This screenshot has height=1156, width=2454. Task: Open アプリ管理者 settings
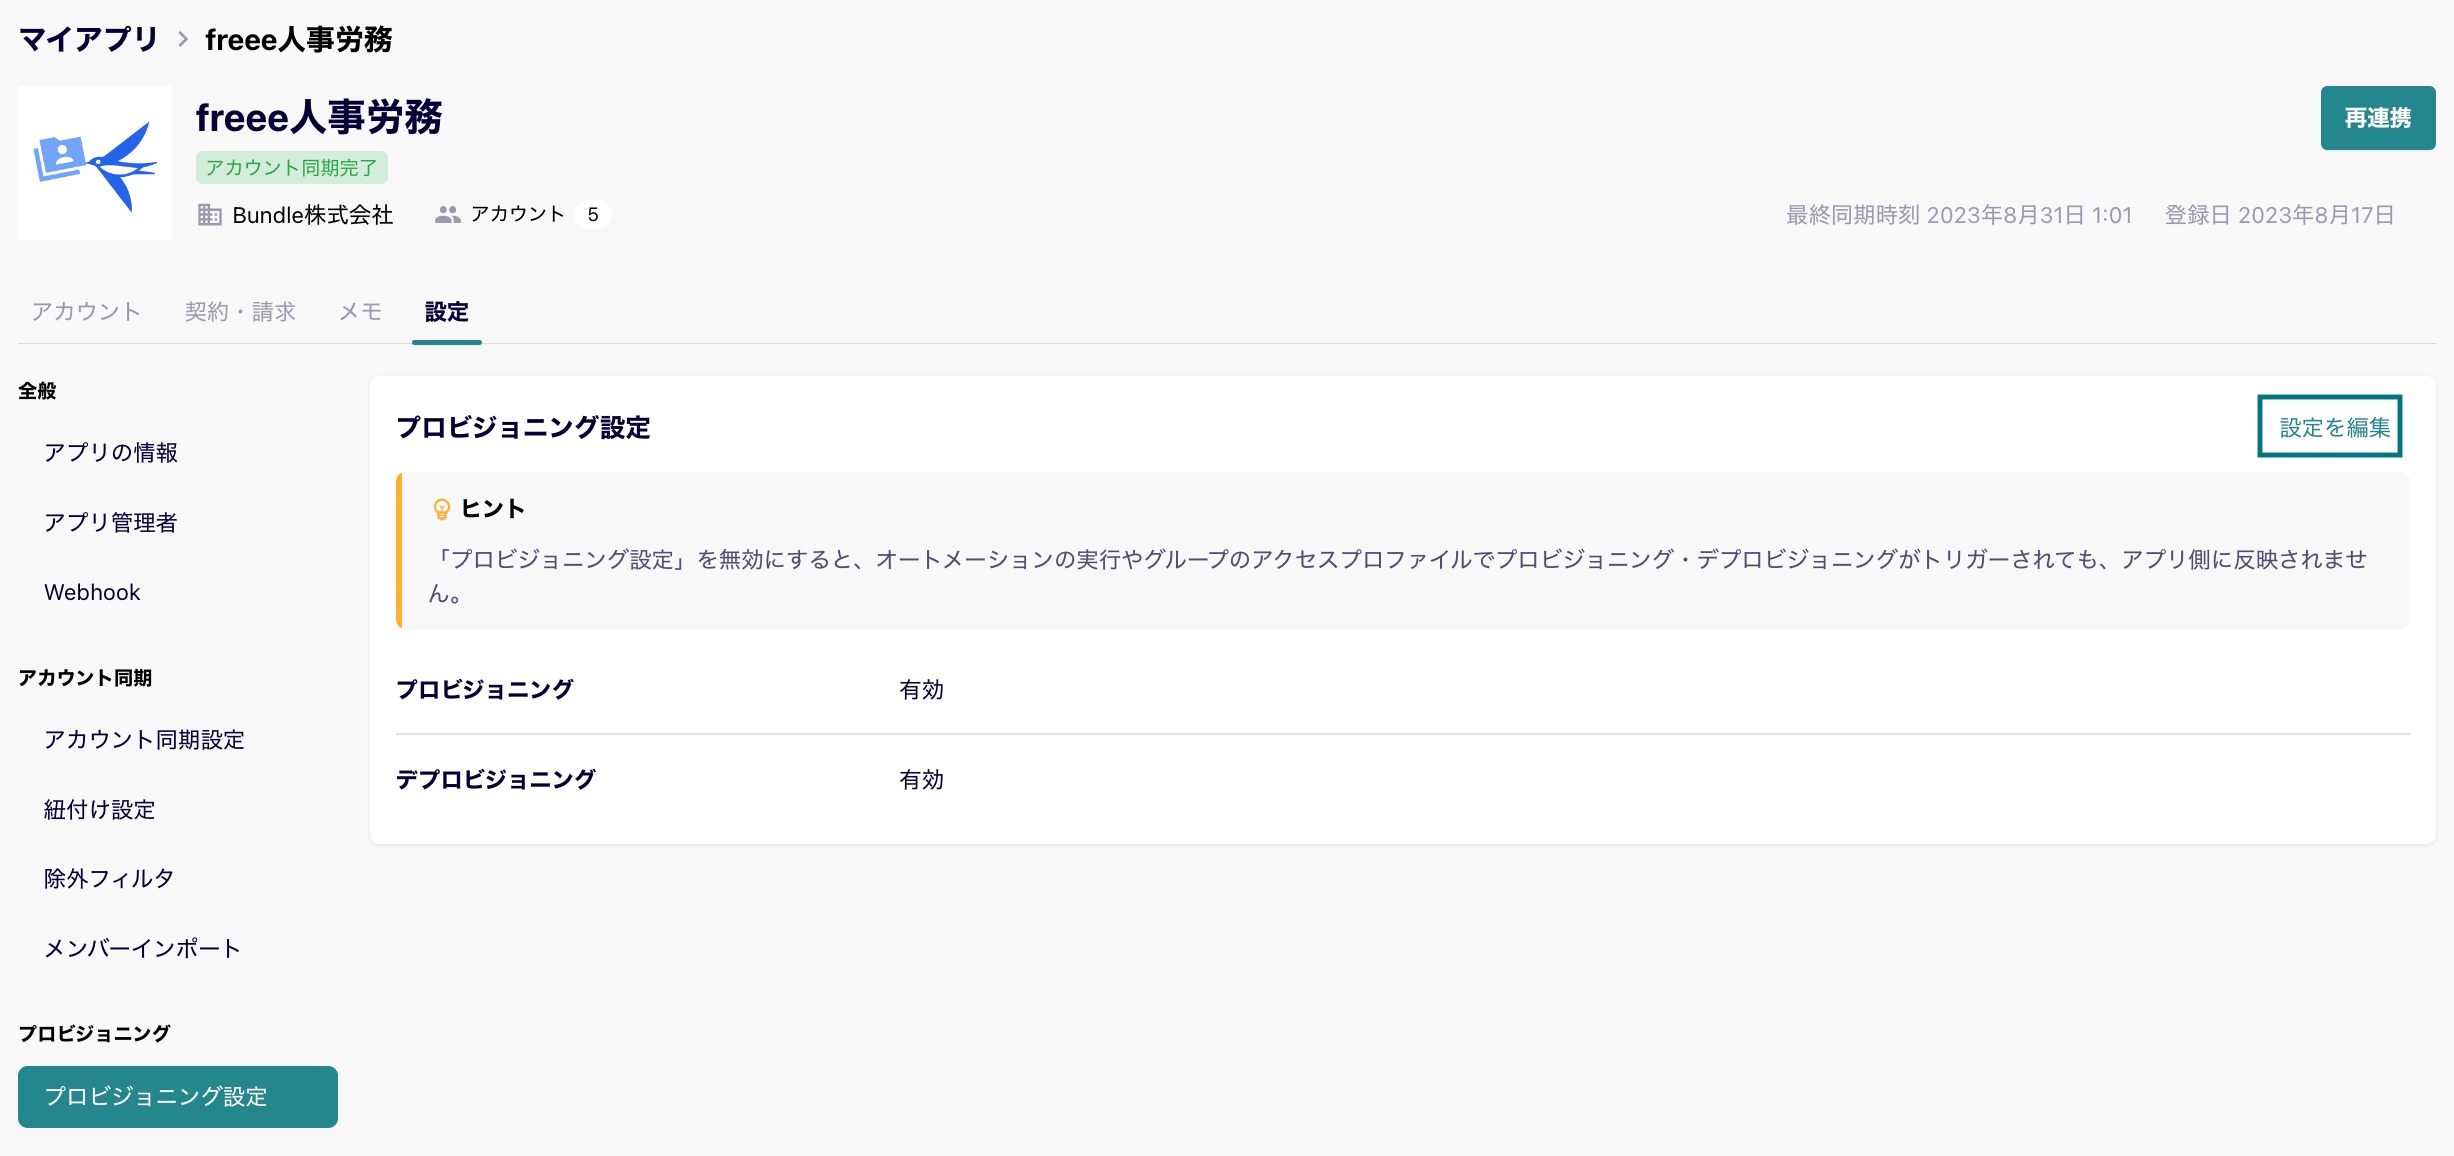[x=110, y=523]
